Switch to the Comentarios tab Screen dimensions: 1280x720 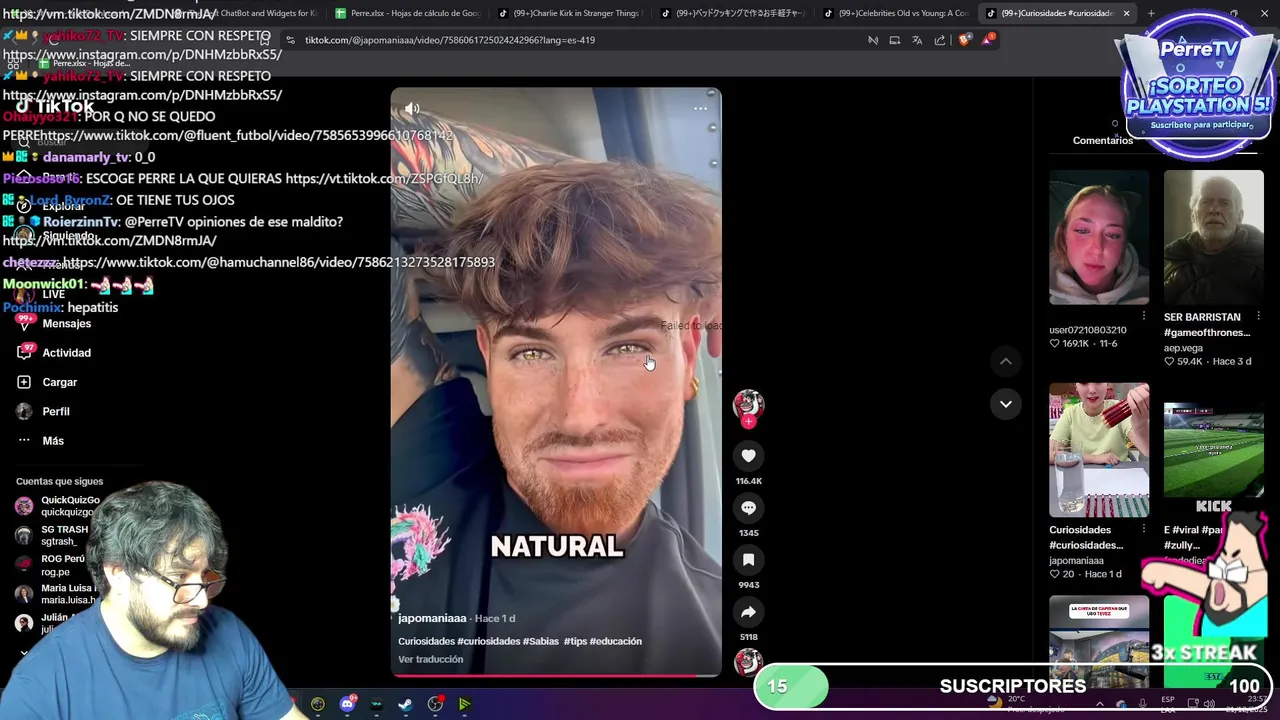(x=1103, y=141)
